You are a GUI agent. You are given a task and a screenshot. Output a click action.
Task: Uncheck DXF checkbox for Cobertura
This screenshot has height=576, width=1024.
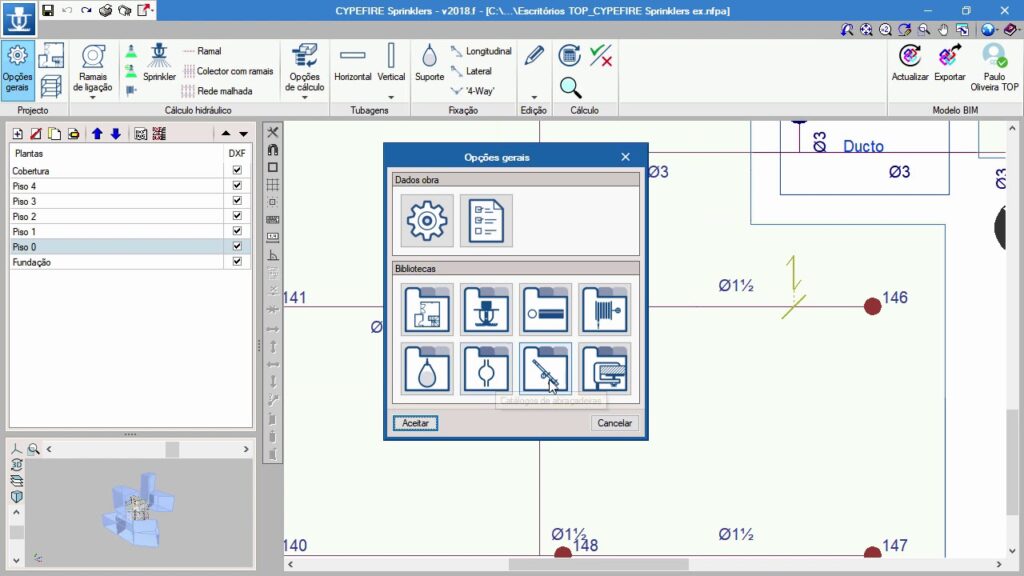click(x=237, y=171)
